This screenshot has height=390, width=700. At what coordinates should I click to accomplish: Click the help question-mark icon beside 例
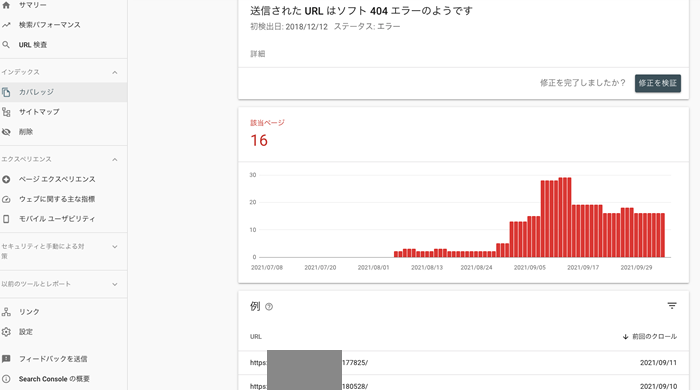click(x=269, y=307)
